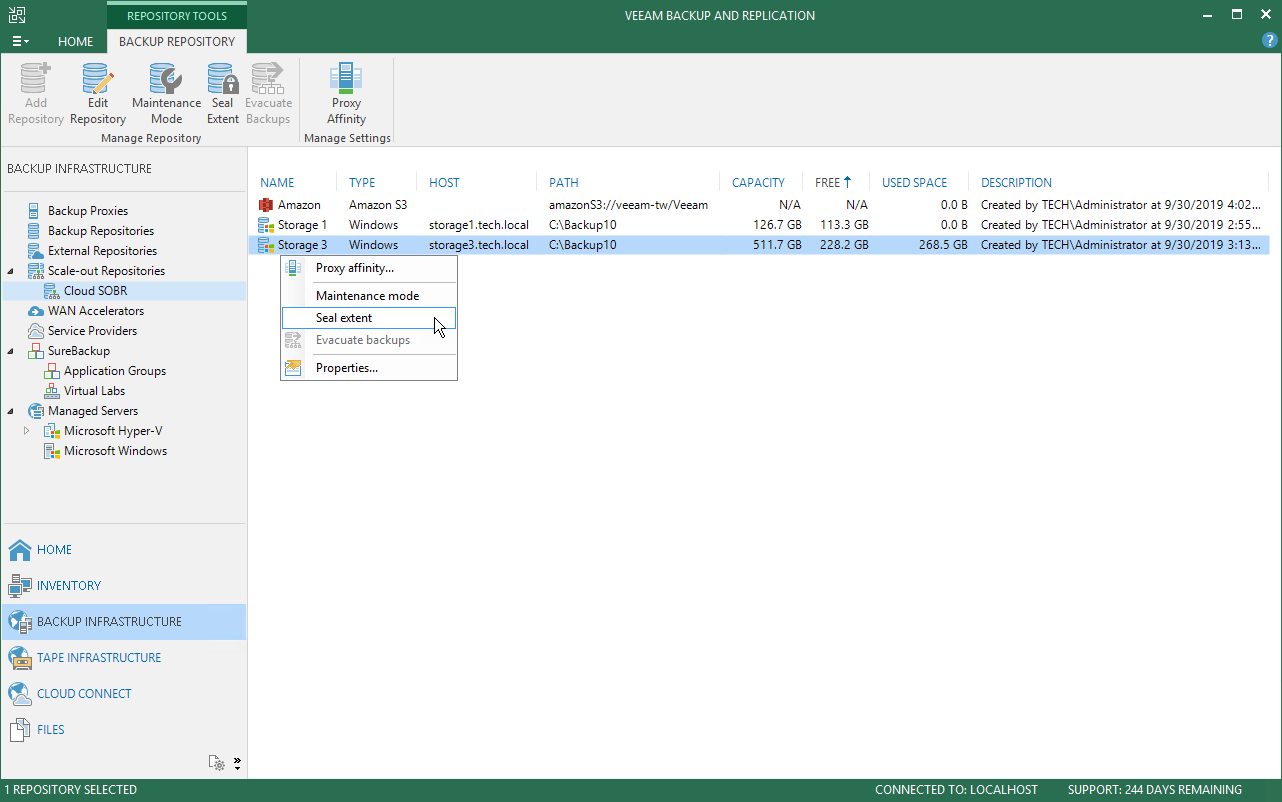This screenshot has width=1282, height=802.
Task: Open the Edit Repository ribbon tool
Action: [x=98, y=94]
